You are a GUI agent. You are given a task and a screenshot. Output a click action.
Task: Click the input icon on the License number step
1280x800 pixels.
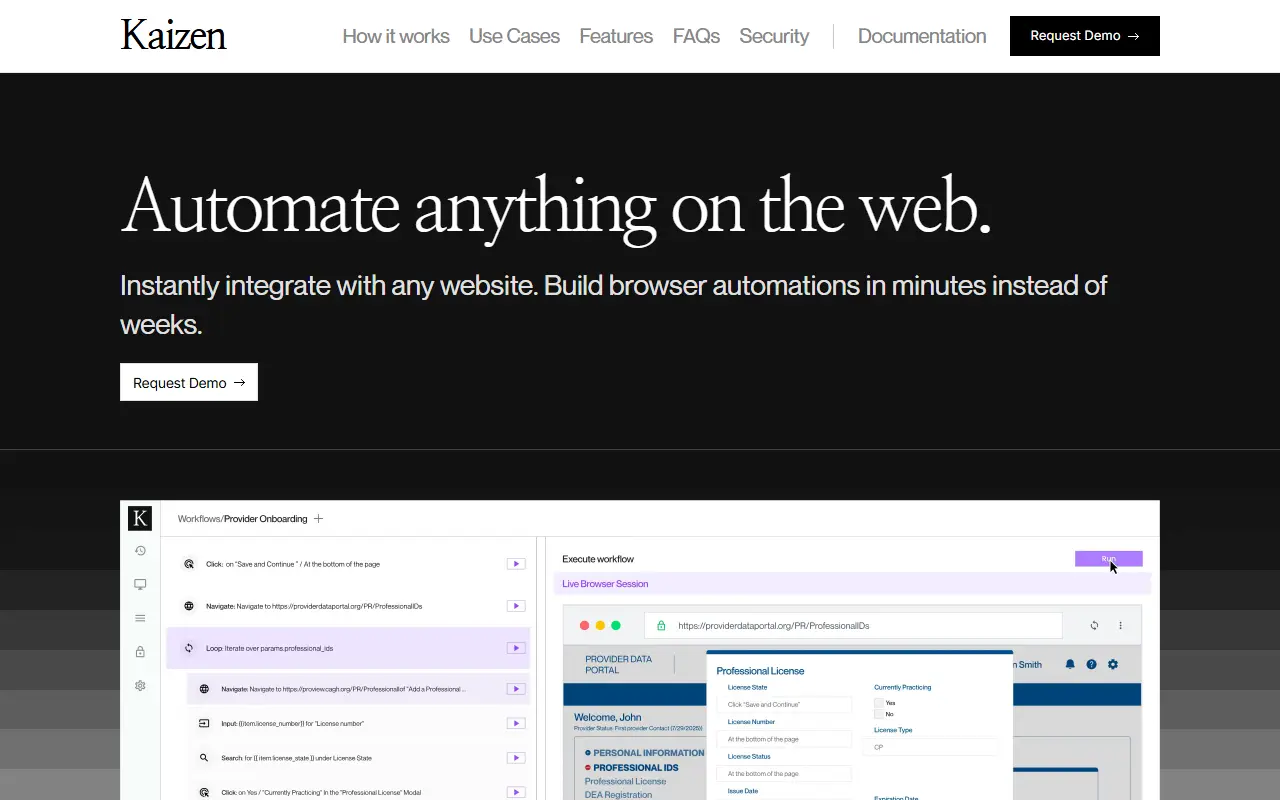[x=204, y=723]
